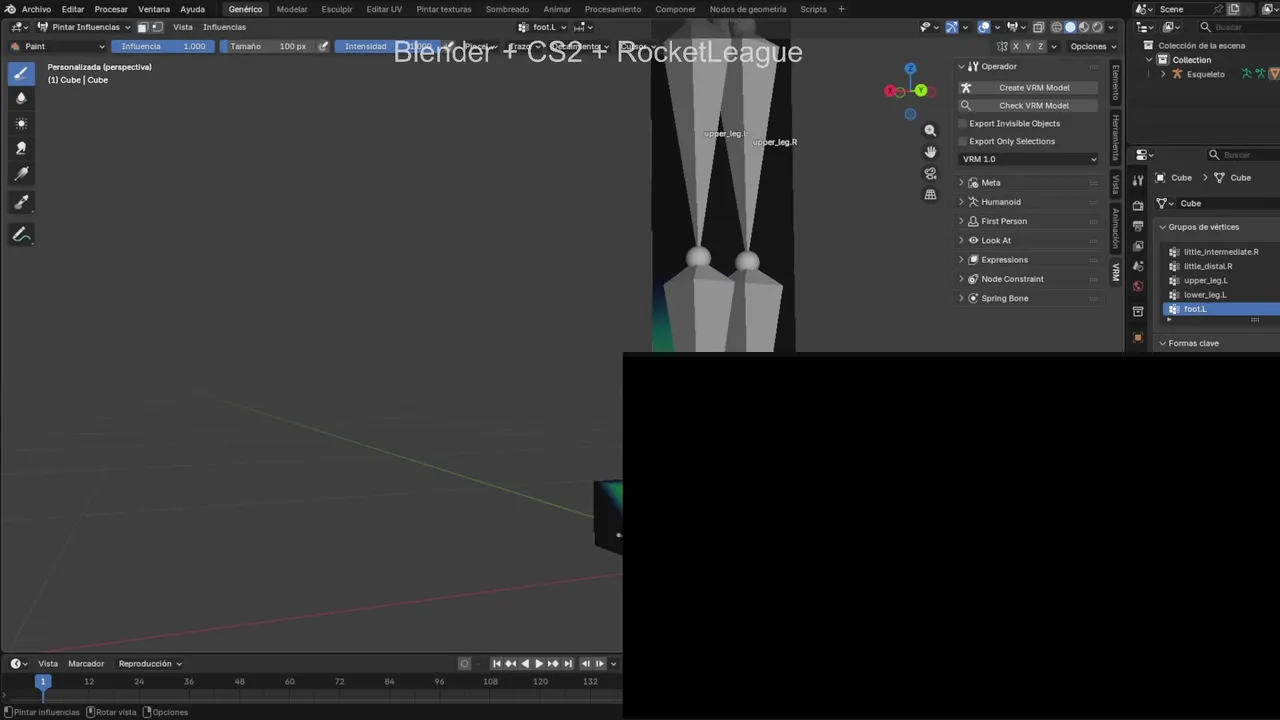Switch to the Sombreado workspace tab
1280x720 pixels.
507,9
